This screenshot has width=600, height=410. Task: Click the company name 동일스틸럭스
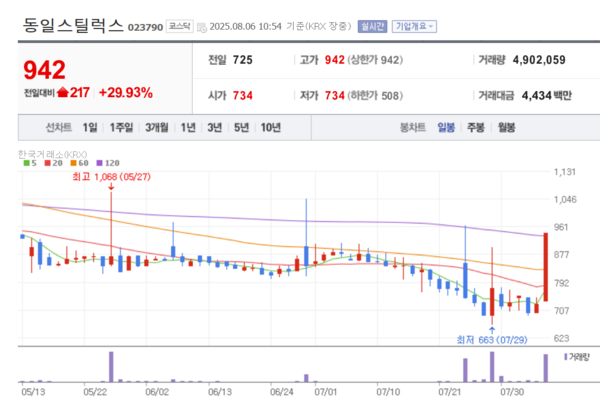coord(73,25)
